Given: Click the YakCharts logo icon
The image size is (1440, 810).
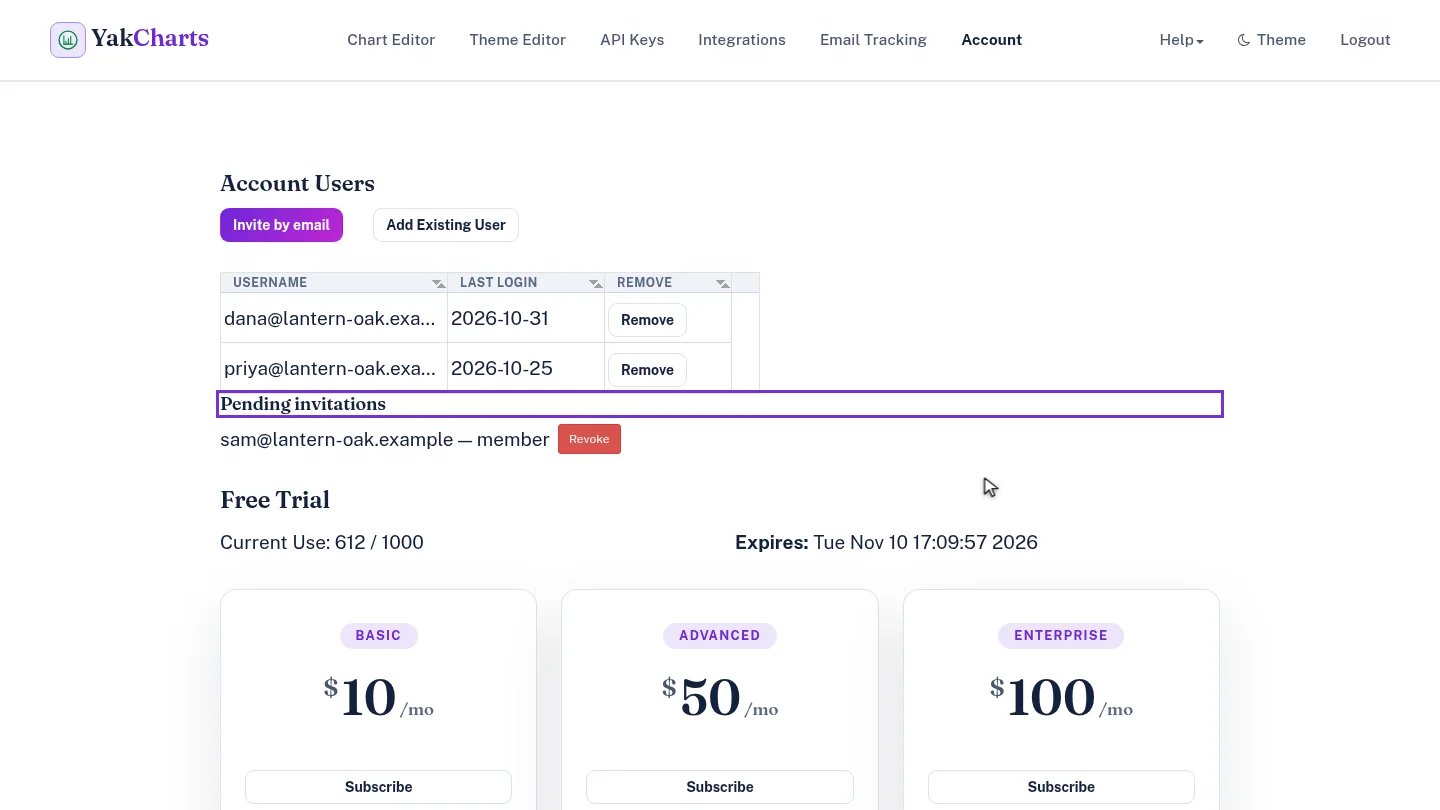Looking at the screenshot, I should coord(68,40).
